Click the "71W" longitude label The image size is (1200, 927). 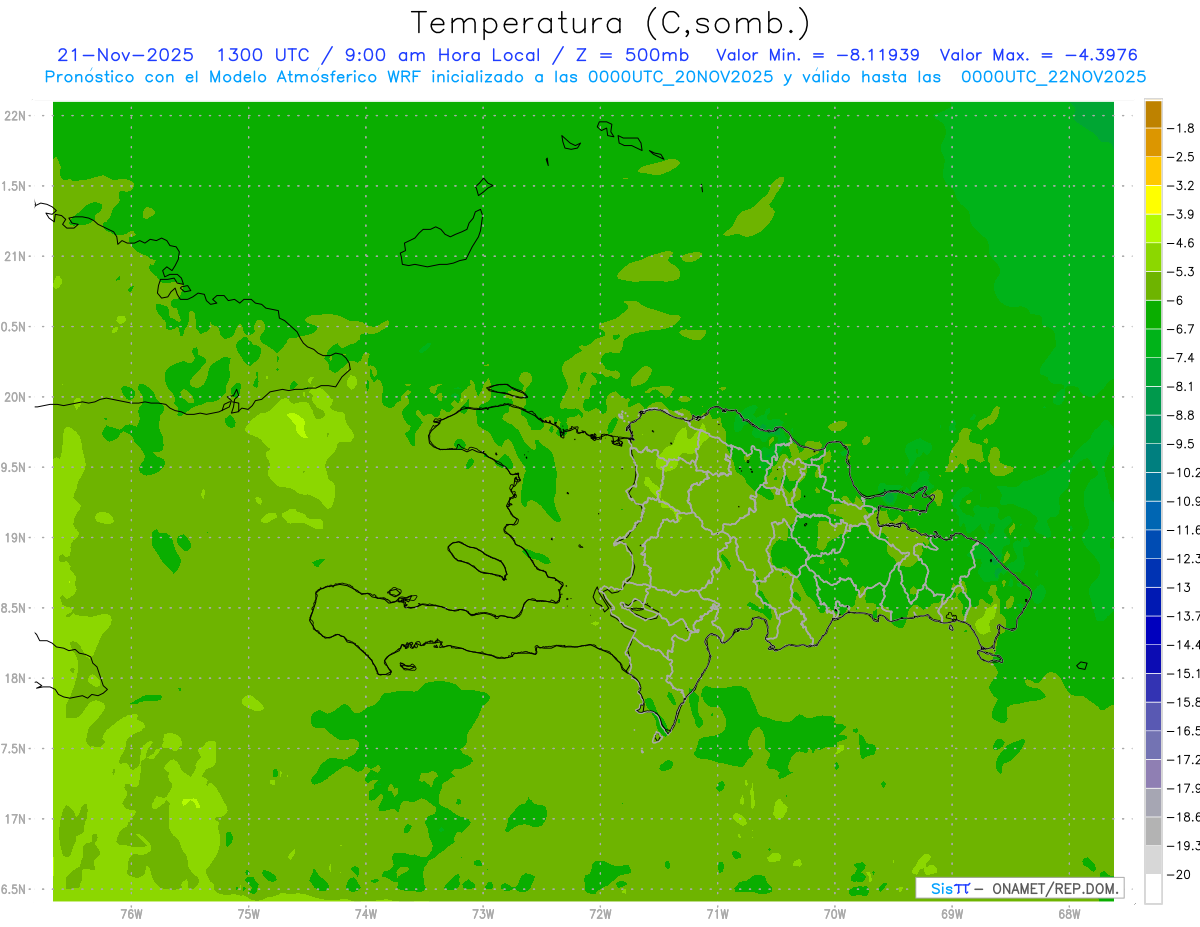pyautogui.click(x=717, y=914)
